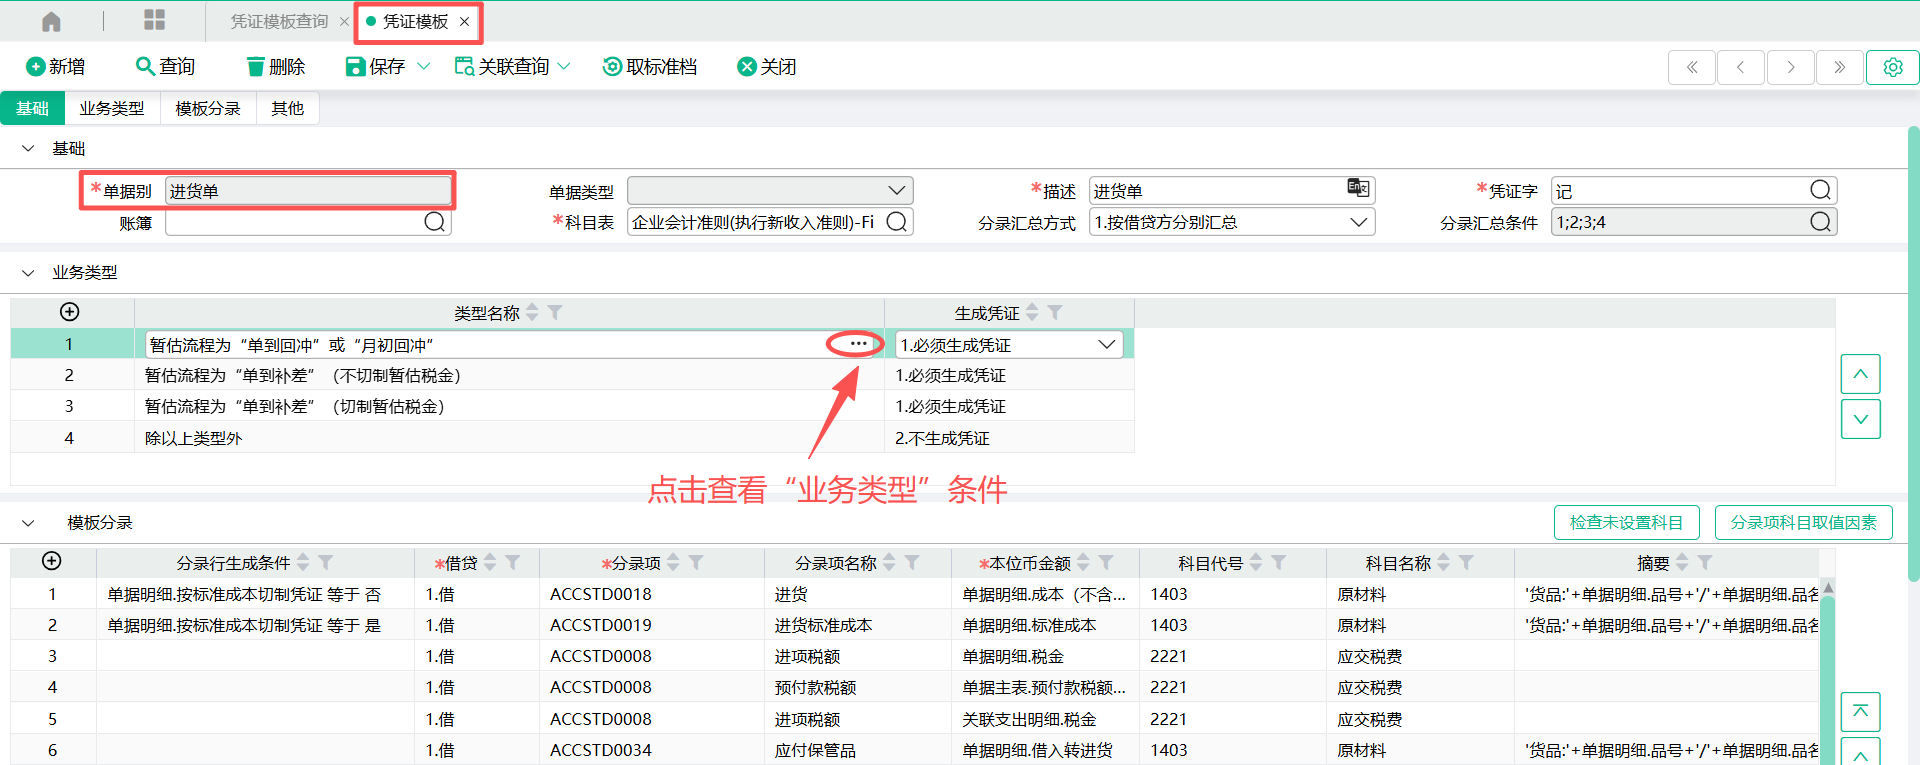Add a row with the 业务类型 plus icon
The width and height of the screenshot is (1920, 765).
pos(70,312)
